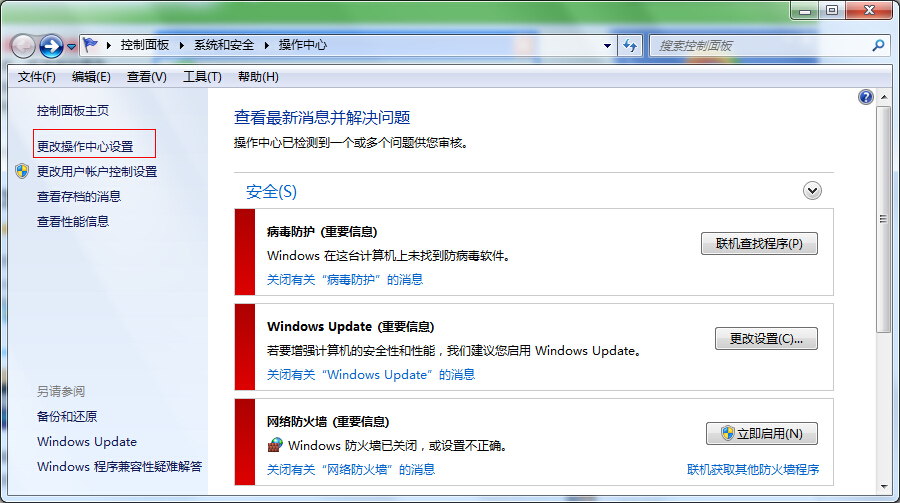Screen dimensions: 900x503
Task: Open the 文件(F) menu
Action: point(36,77)
